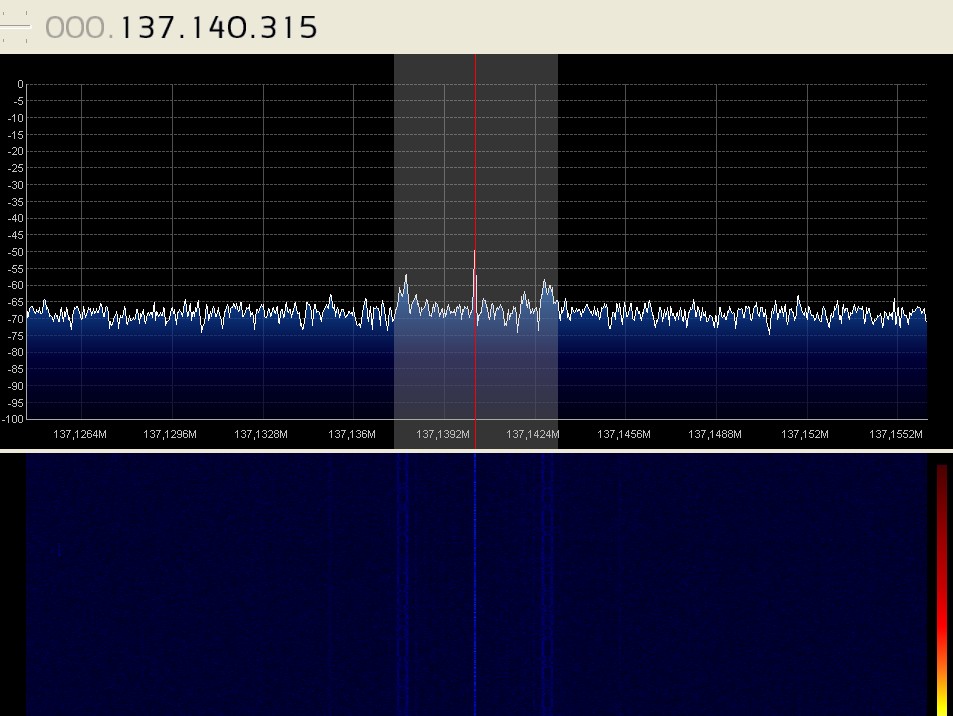Screen dimensions: 953x716
Task: Select frequency label 137,1456M
Action: pos(624,435)
